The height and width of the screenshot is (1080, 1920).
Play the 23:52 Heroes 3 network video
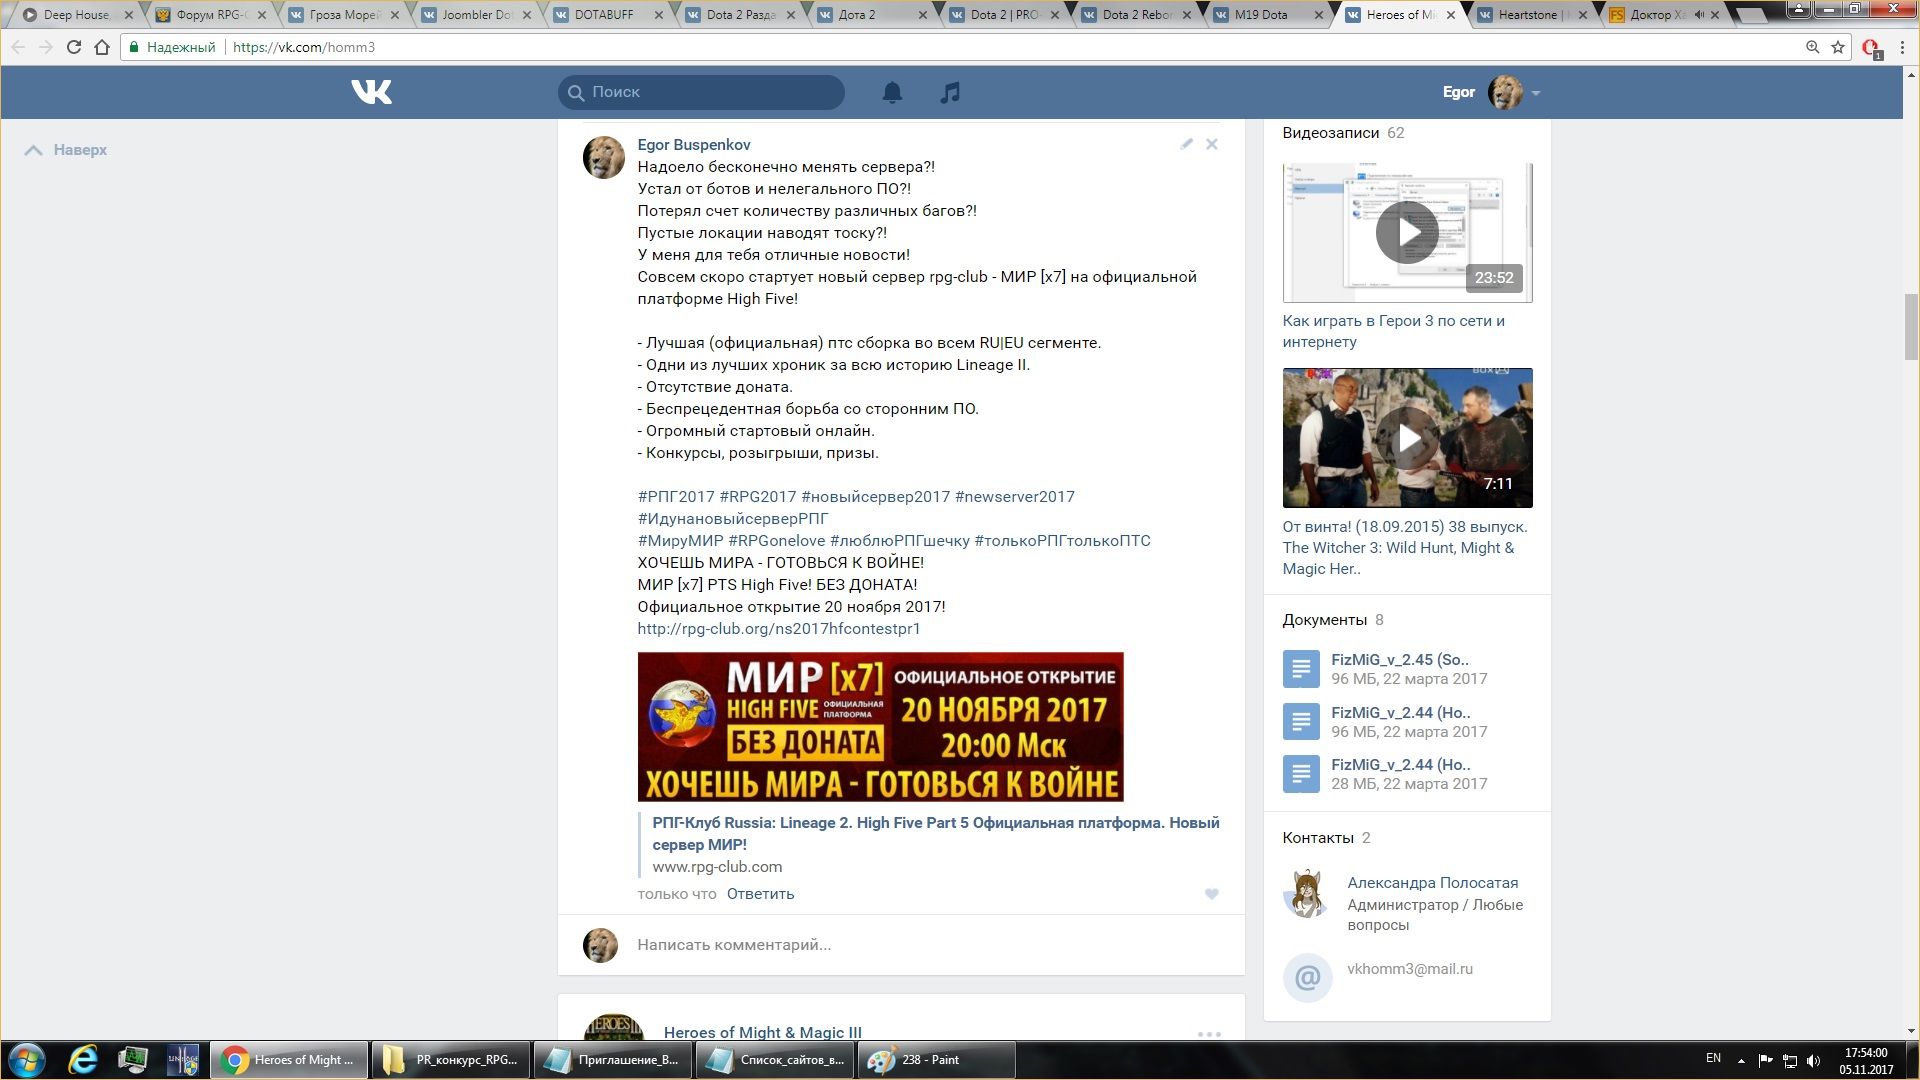(x=1406, y=232)
